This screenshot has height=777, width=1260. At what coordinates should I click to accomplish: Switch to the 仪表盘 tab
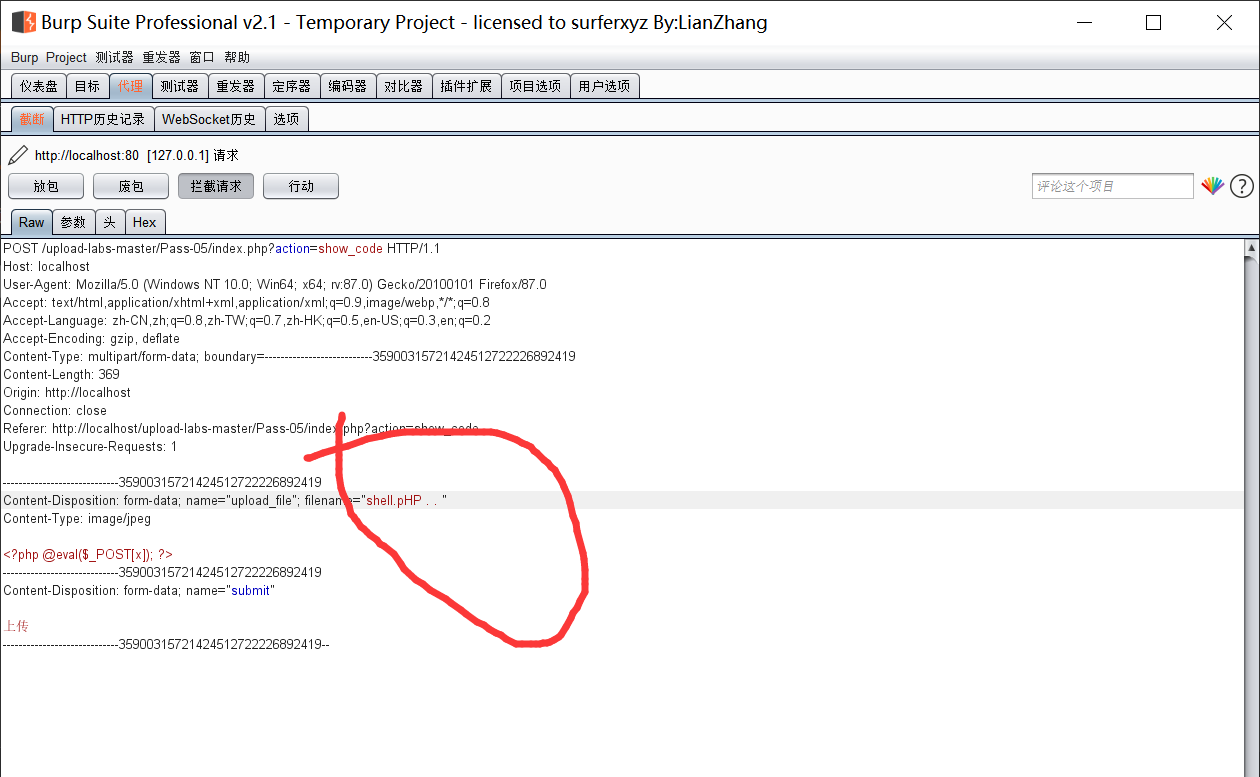click(x=39, y=86)
